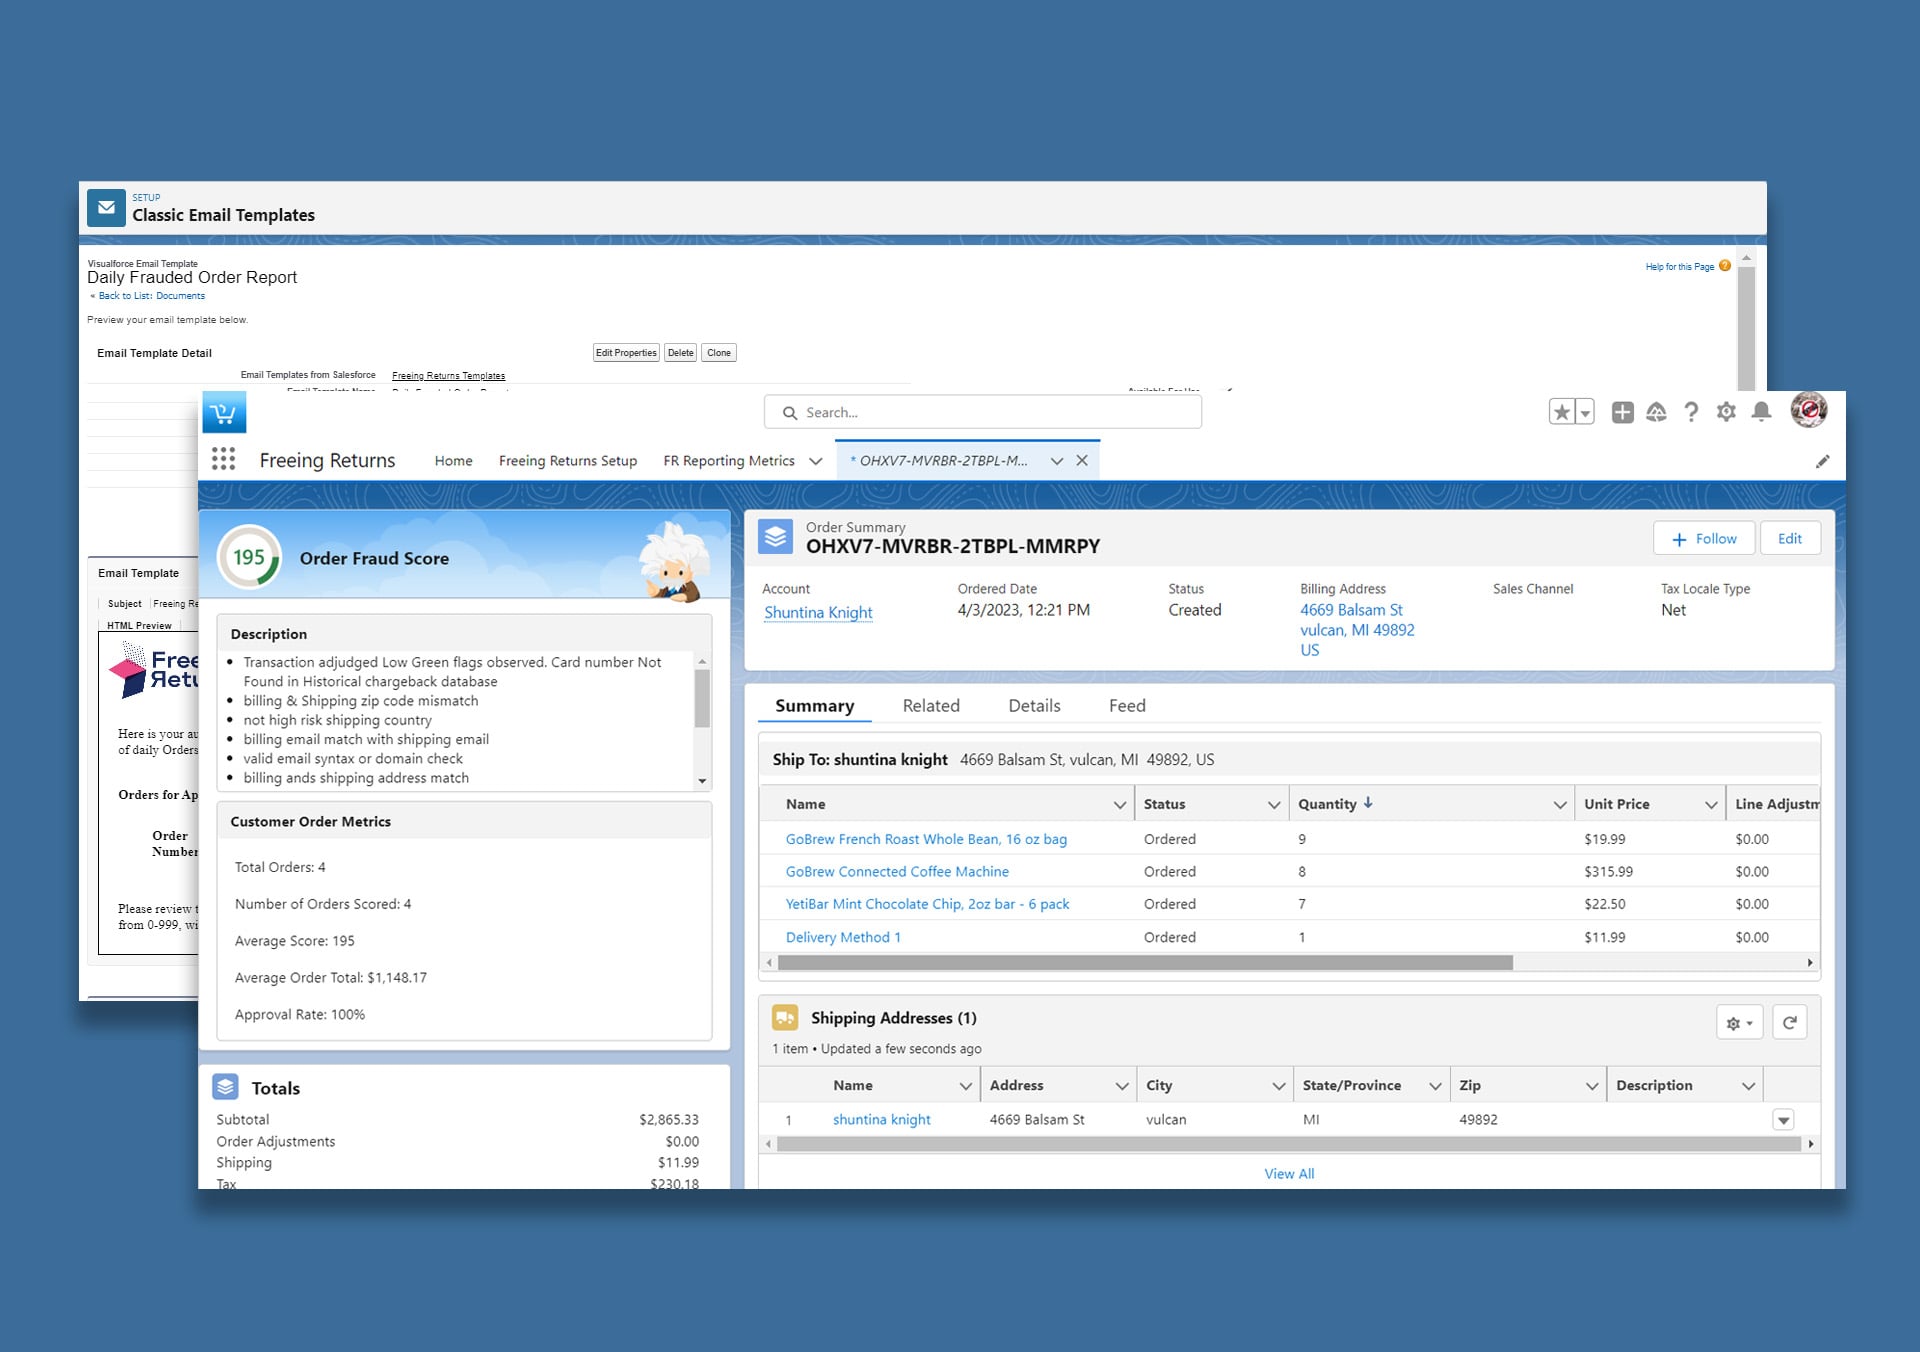Viewport: 1920px width, 1352px height.
Task: Click the Shipping Addresses truck icon
Action: pos(785,1018)
